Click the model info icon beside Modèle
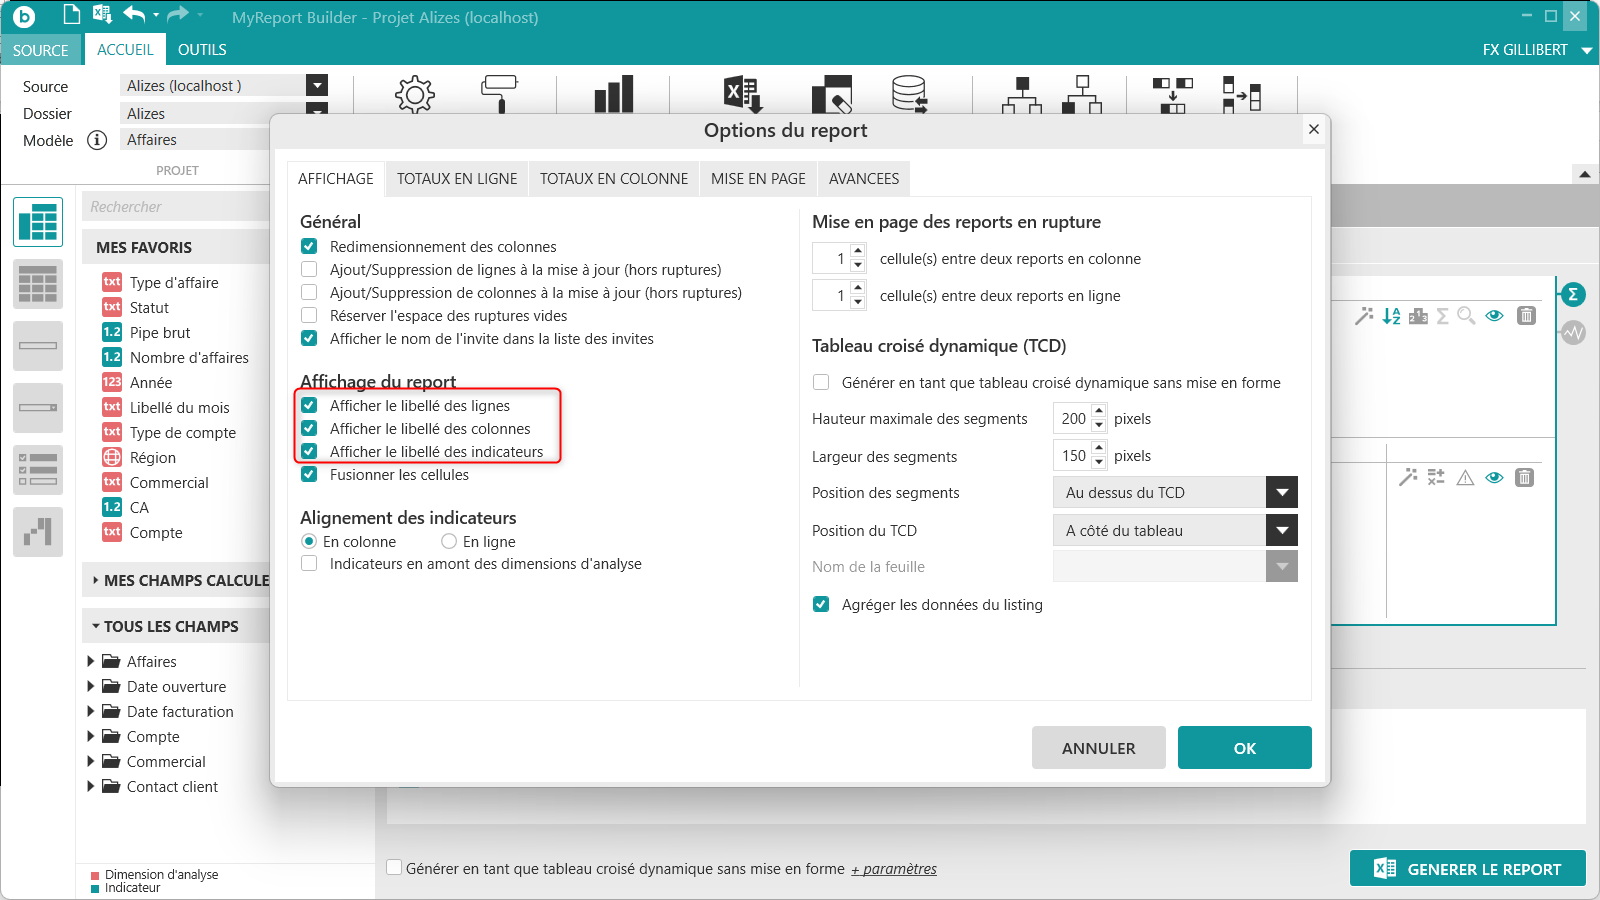Image resolution: width=1600 pixels, height=900 pixels. 97,140
